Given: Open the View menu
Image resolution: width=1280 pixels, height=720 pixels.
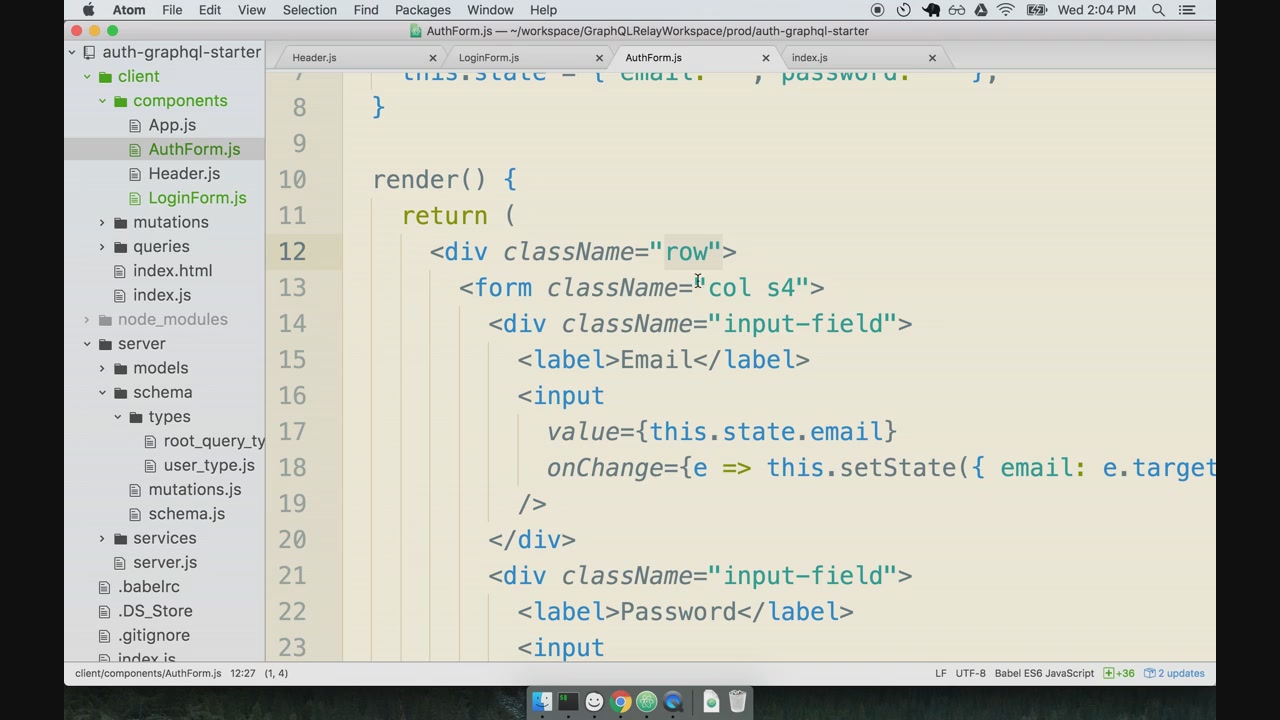Looking at the screenshot, I should pos(252,10).
